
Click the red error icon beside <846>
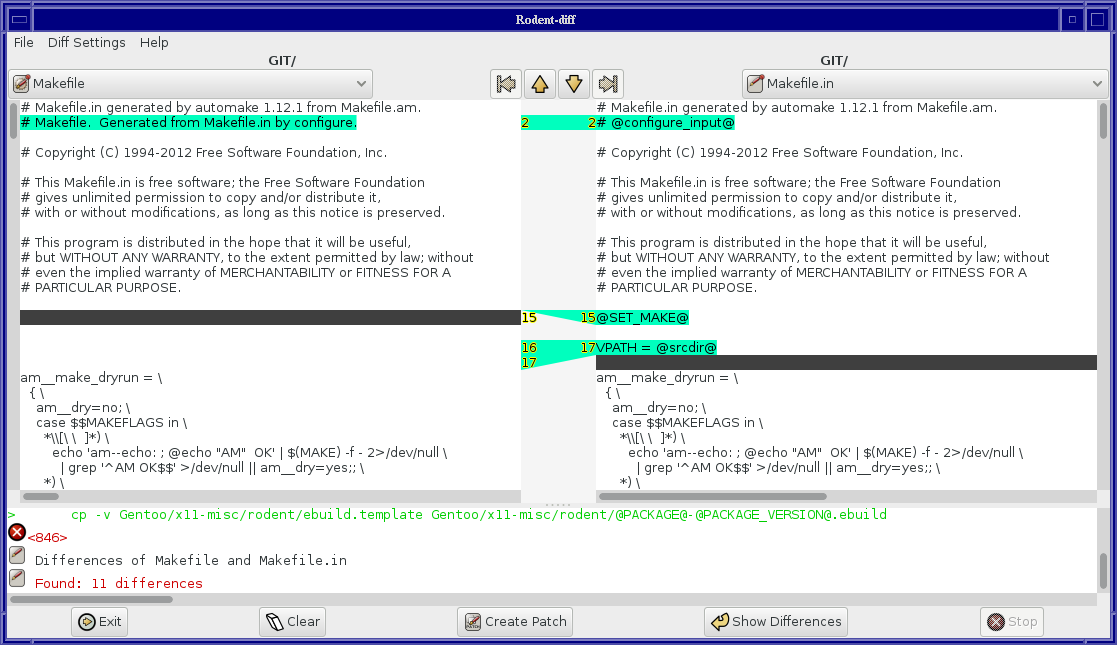pyautogui.click(x=17, y=533)
